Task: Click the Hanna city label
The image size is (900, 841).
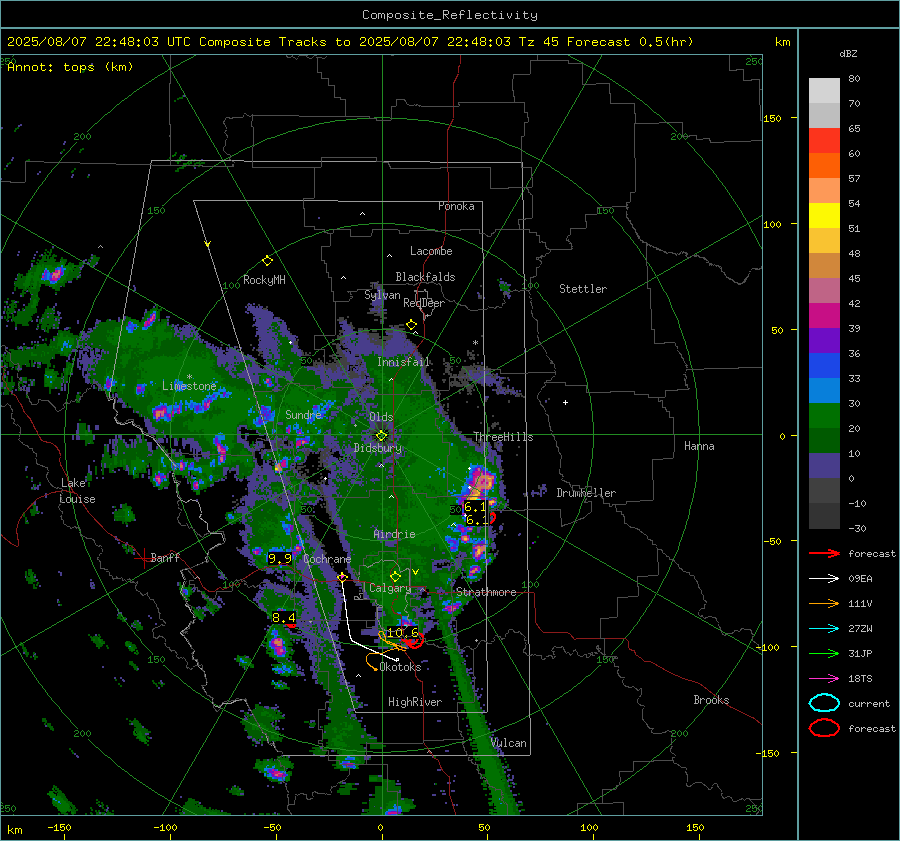Action: click(699, 446)
